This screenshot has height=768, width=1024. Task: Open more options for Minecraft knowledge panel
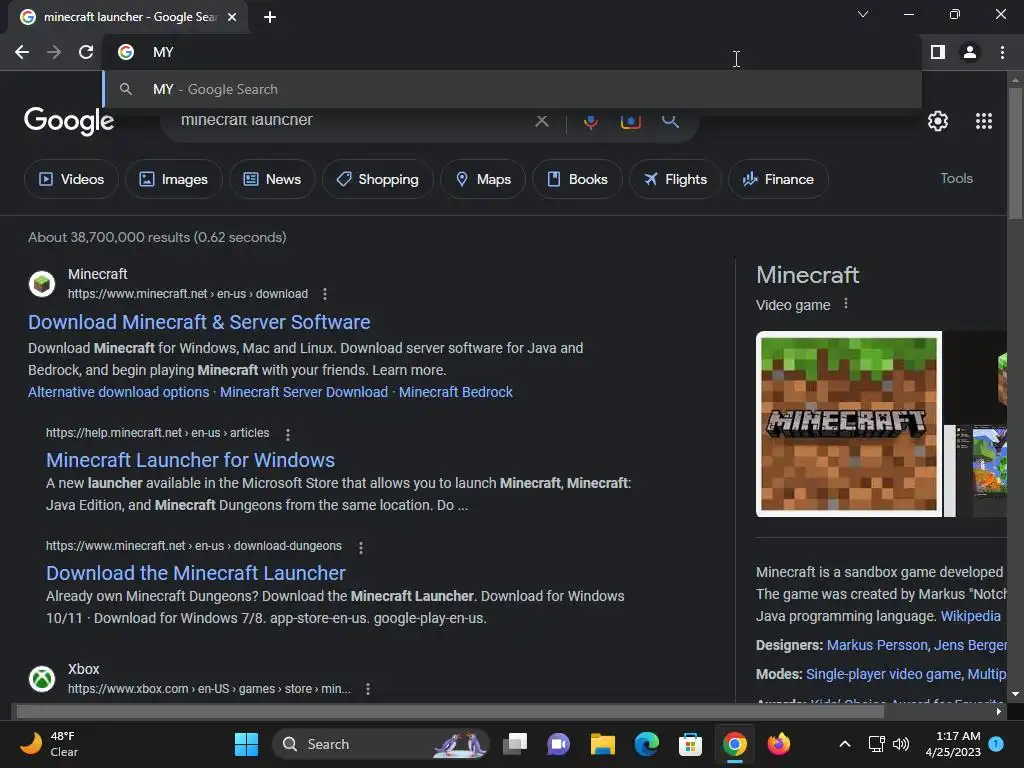coord(846,304)
